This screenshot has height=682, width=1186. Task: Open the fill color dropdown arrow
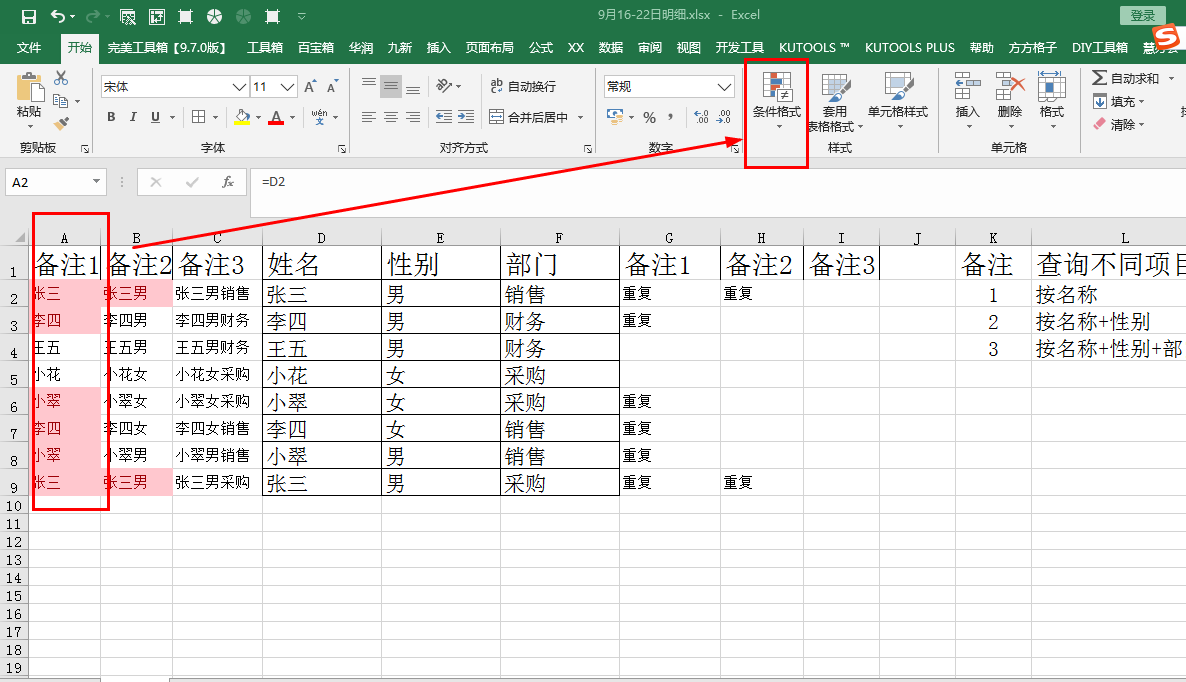(258, 118)
